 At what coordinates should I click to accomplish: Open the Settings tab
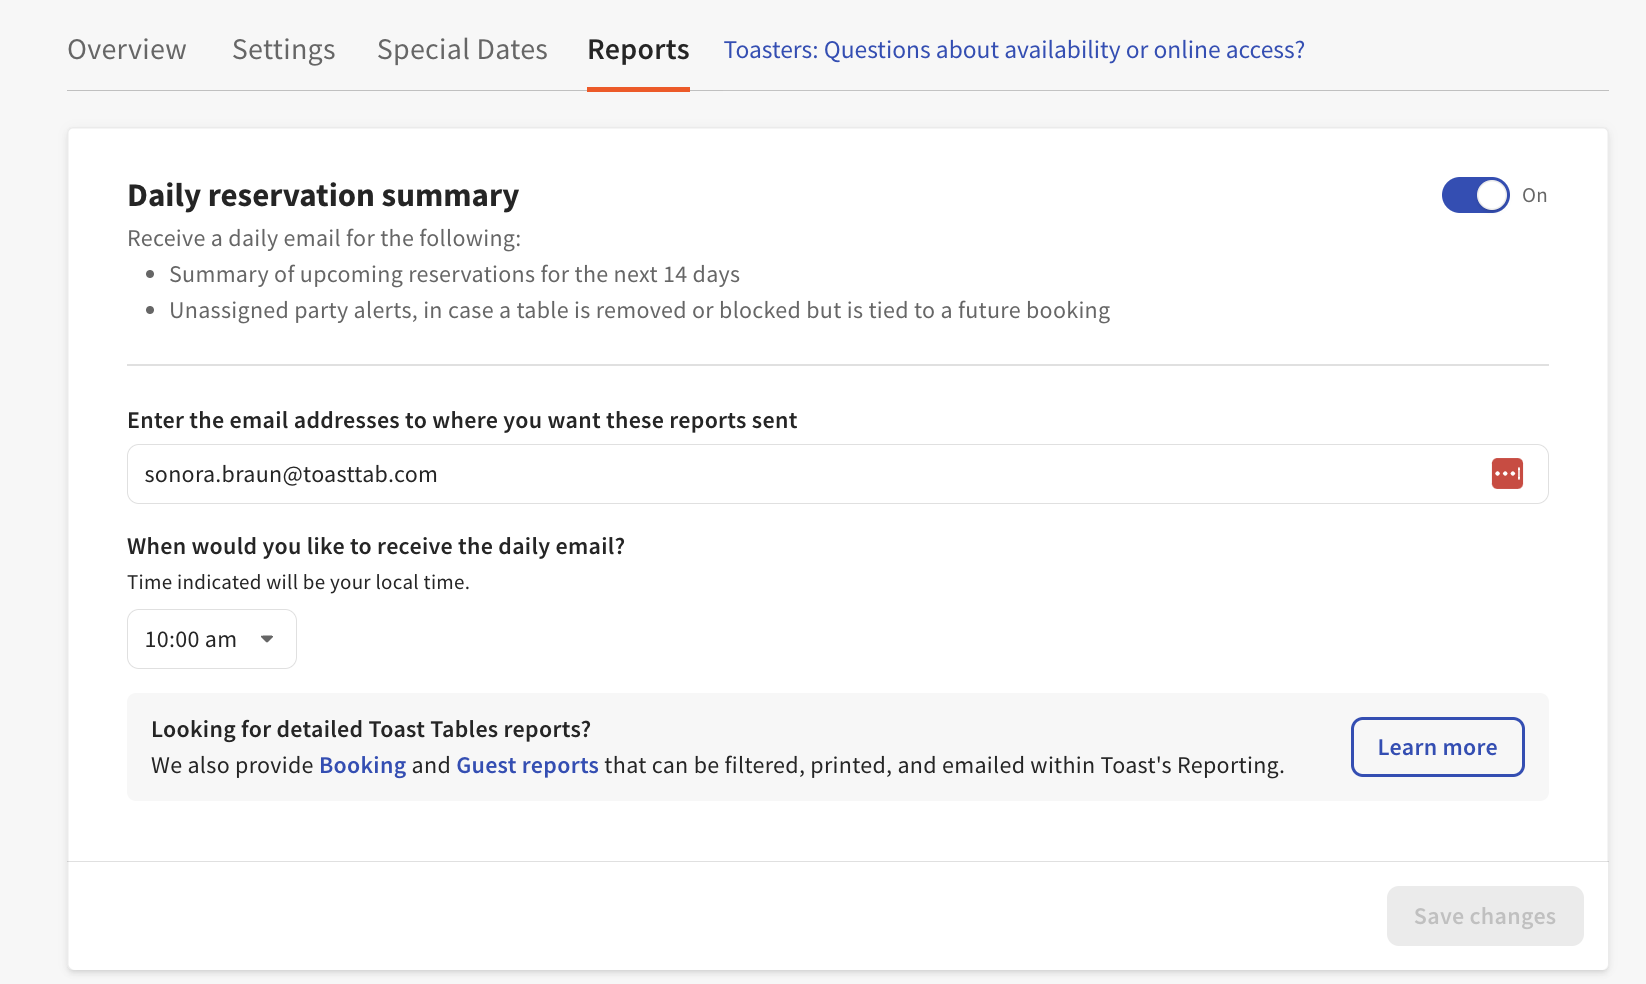283,49
